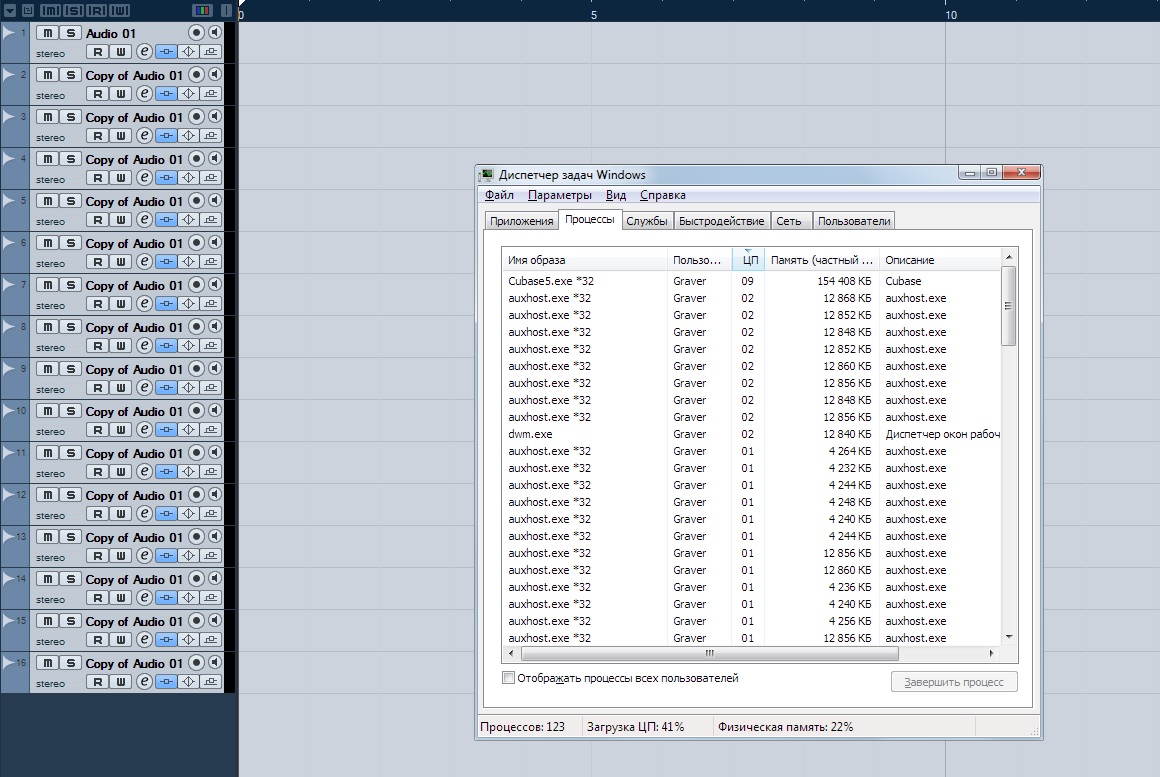Click the equalizer state button on track 8
This screenshot has height=777, width=1160.
pyautogui.click(x=189, y=346)
